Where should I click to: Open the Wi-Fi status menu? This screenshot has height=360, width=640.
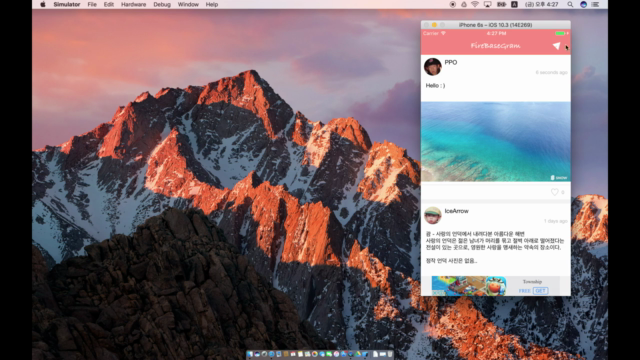point(475,4)
